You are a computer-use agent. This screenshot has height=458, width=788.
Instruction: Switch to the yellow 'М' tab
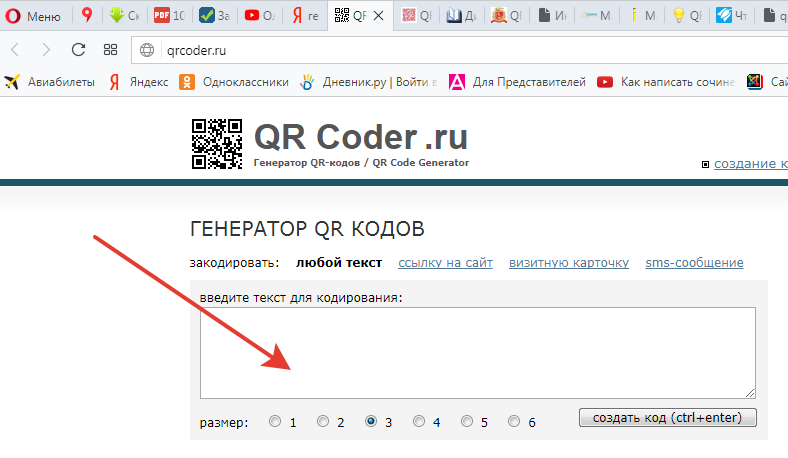click(642, 16)
